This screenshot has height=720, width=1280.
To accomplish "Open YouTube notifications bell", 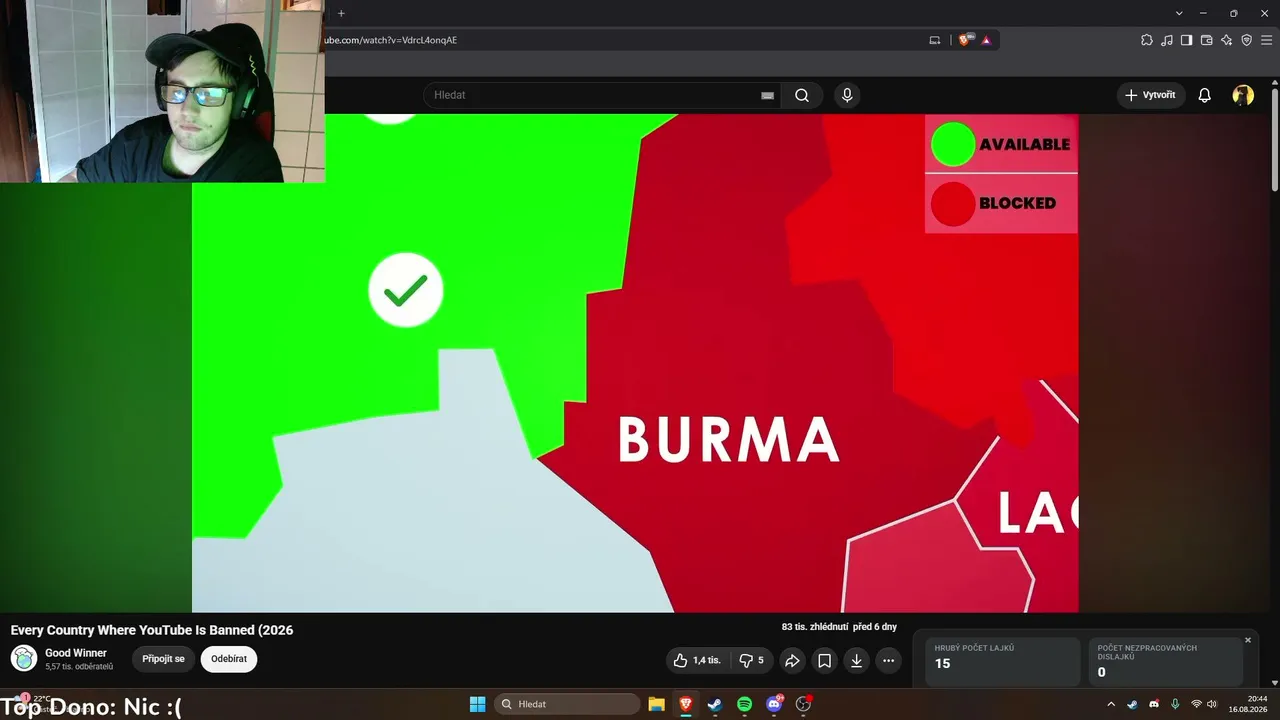I will pyautogui.click(x=1205, y=95).
